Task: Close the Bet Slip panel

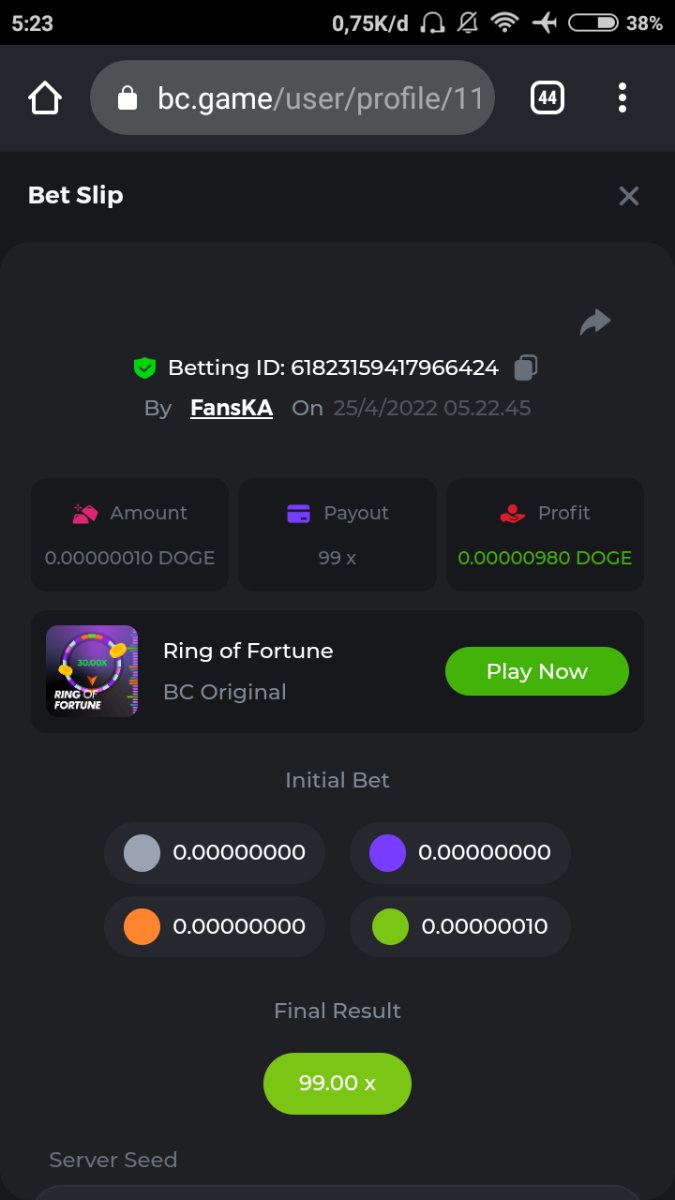Action: 628,196
